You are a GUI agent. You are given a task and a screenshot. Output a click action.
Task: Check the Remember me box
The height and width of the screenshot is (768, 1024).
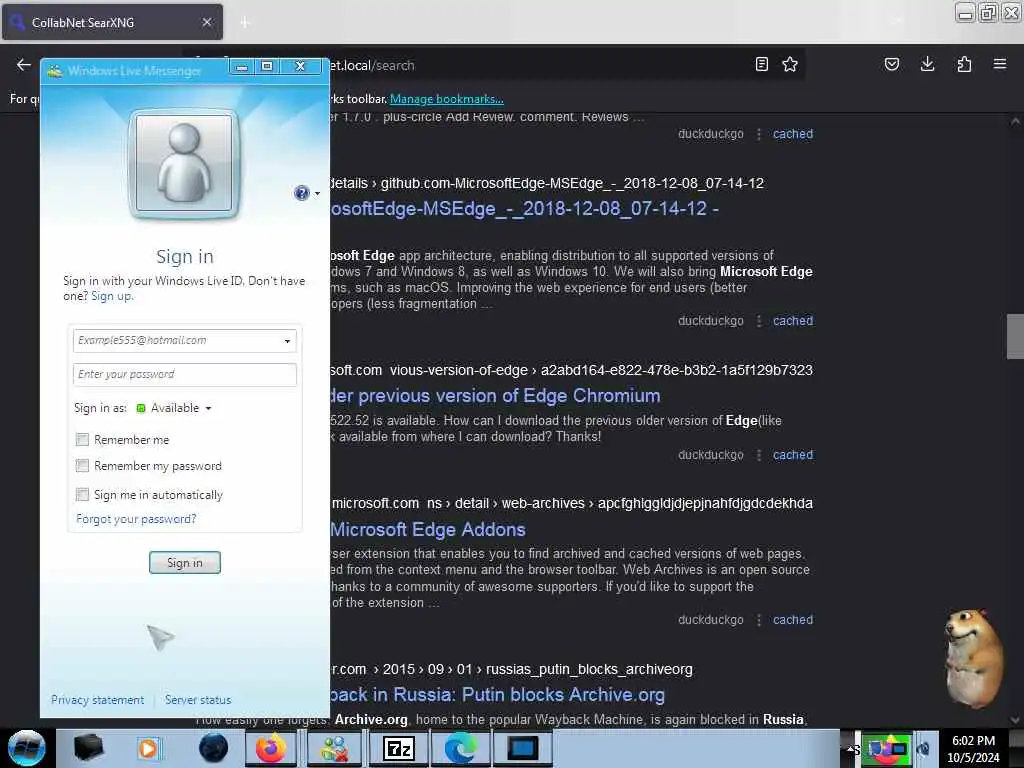(82, 440)
